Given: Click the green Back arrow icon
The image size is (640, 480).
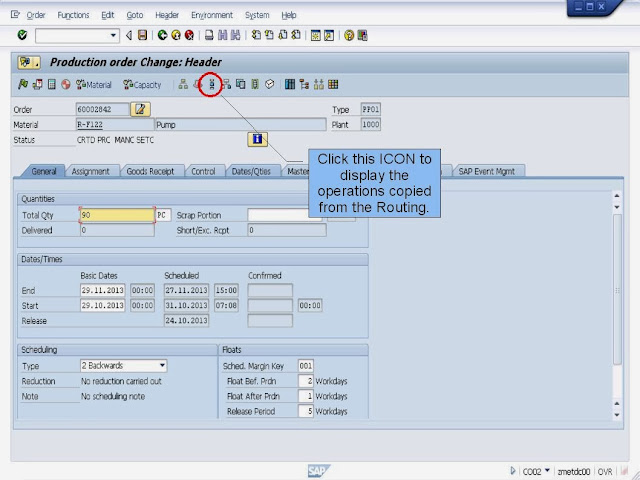Looking at the screenshot, I should 162,36.
